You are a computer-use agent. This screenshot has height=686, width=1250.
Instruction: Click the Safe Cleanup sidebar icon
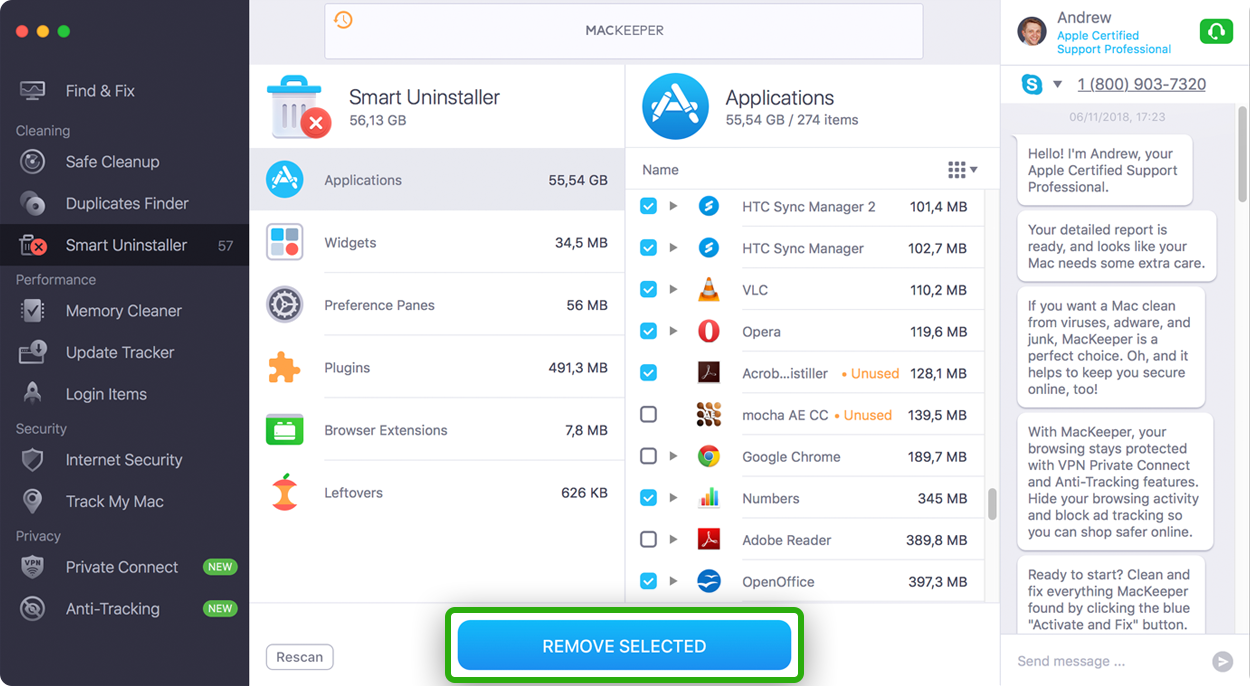pyautogui.click(x=33, y=162)
